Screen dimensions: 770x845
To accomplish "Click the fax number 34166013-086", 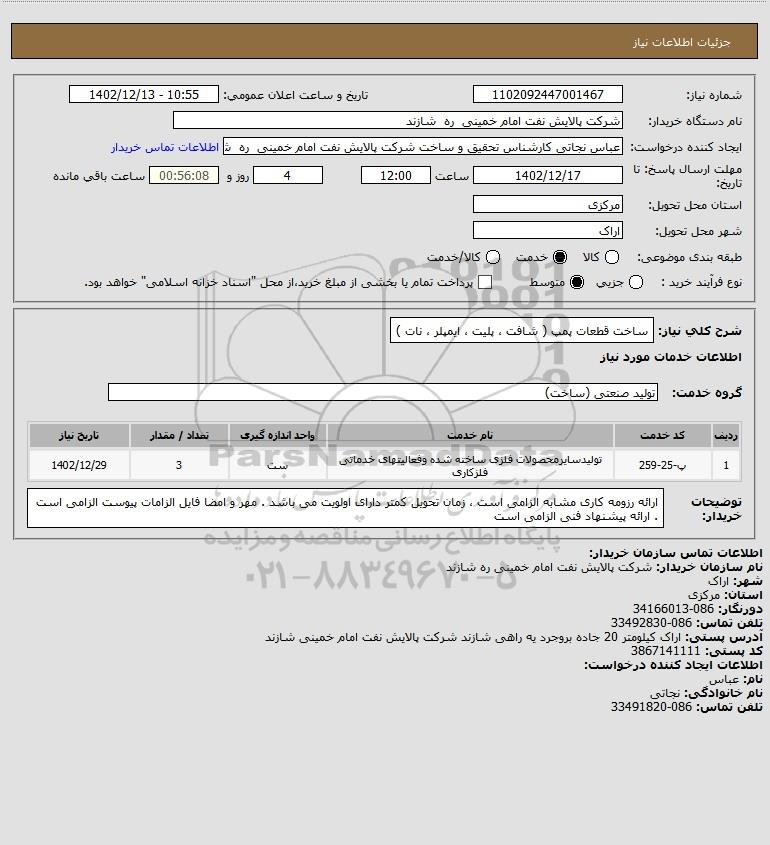I will click(673, 608).
